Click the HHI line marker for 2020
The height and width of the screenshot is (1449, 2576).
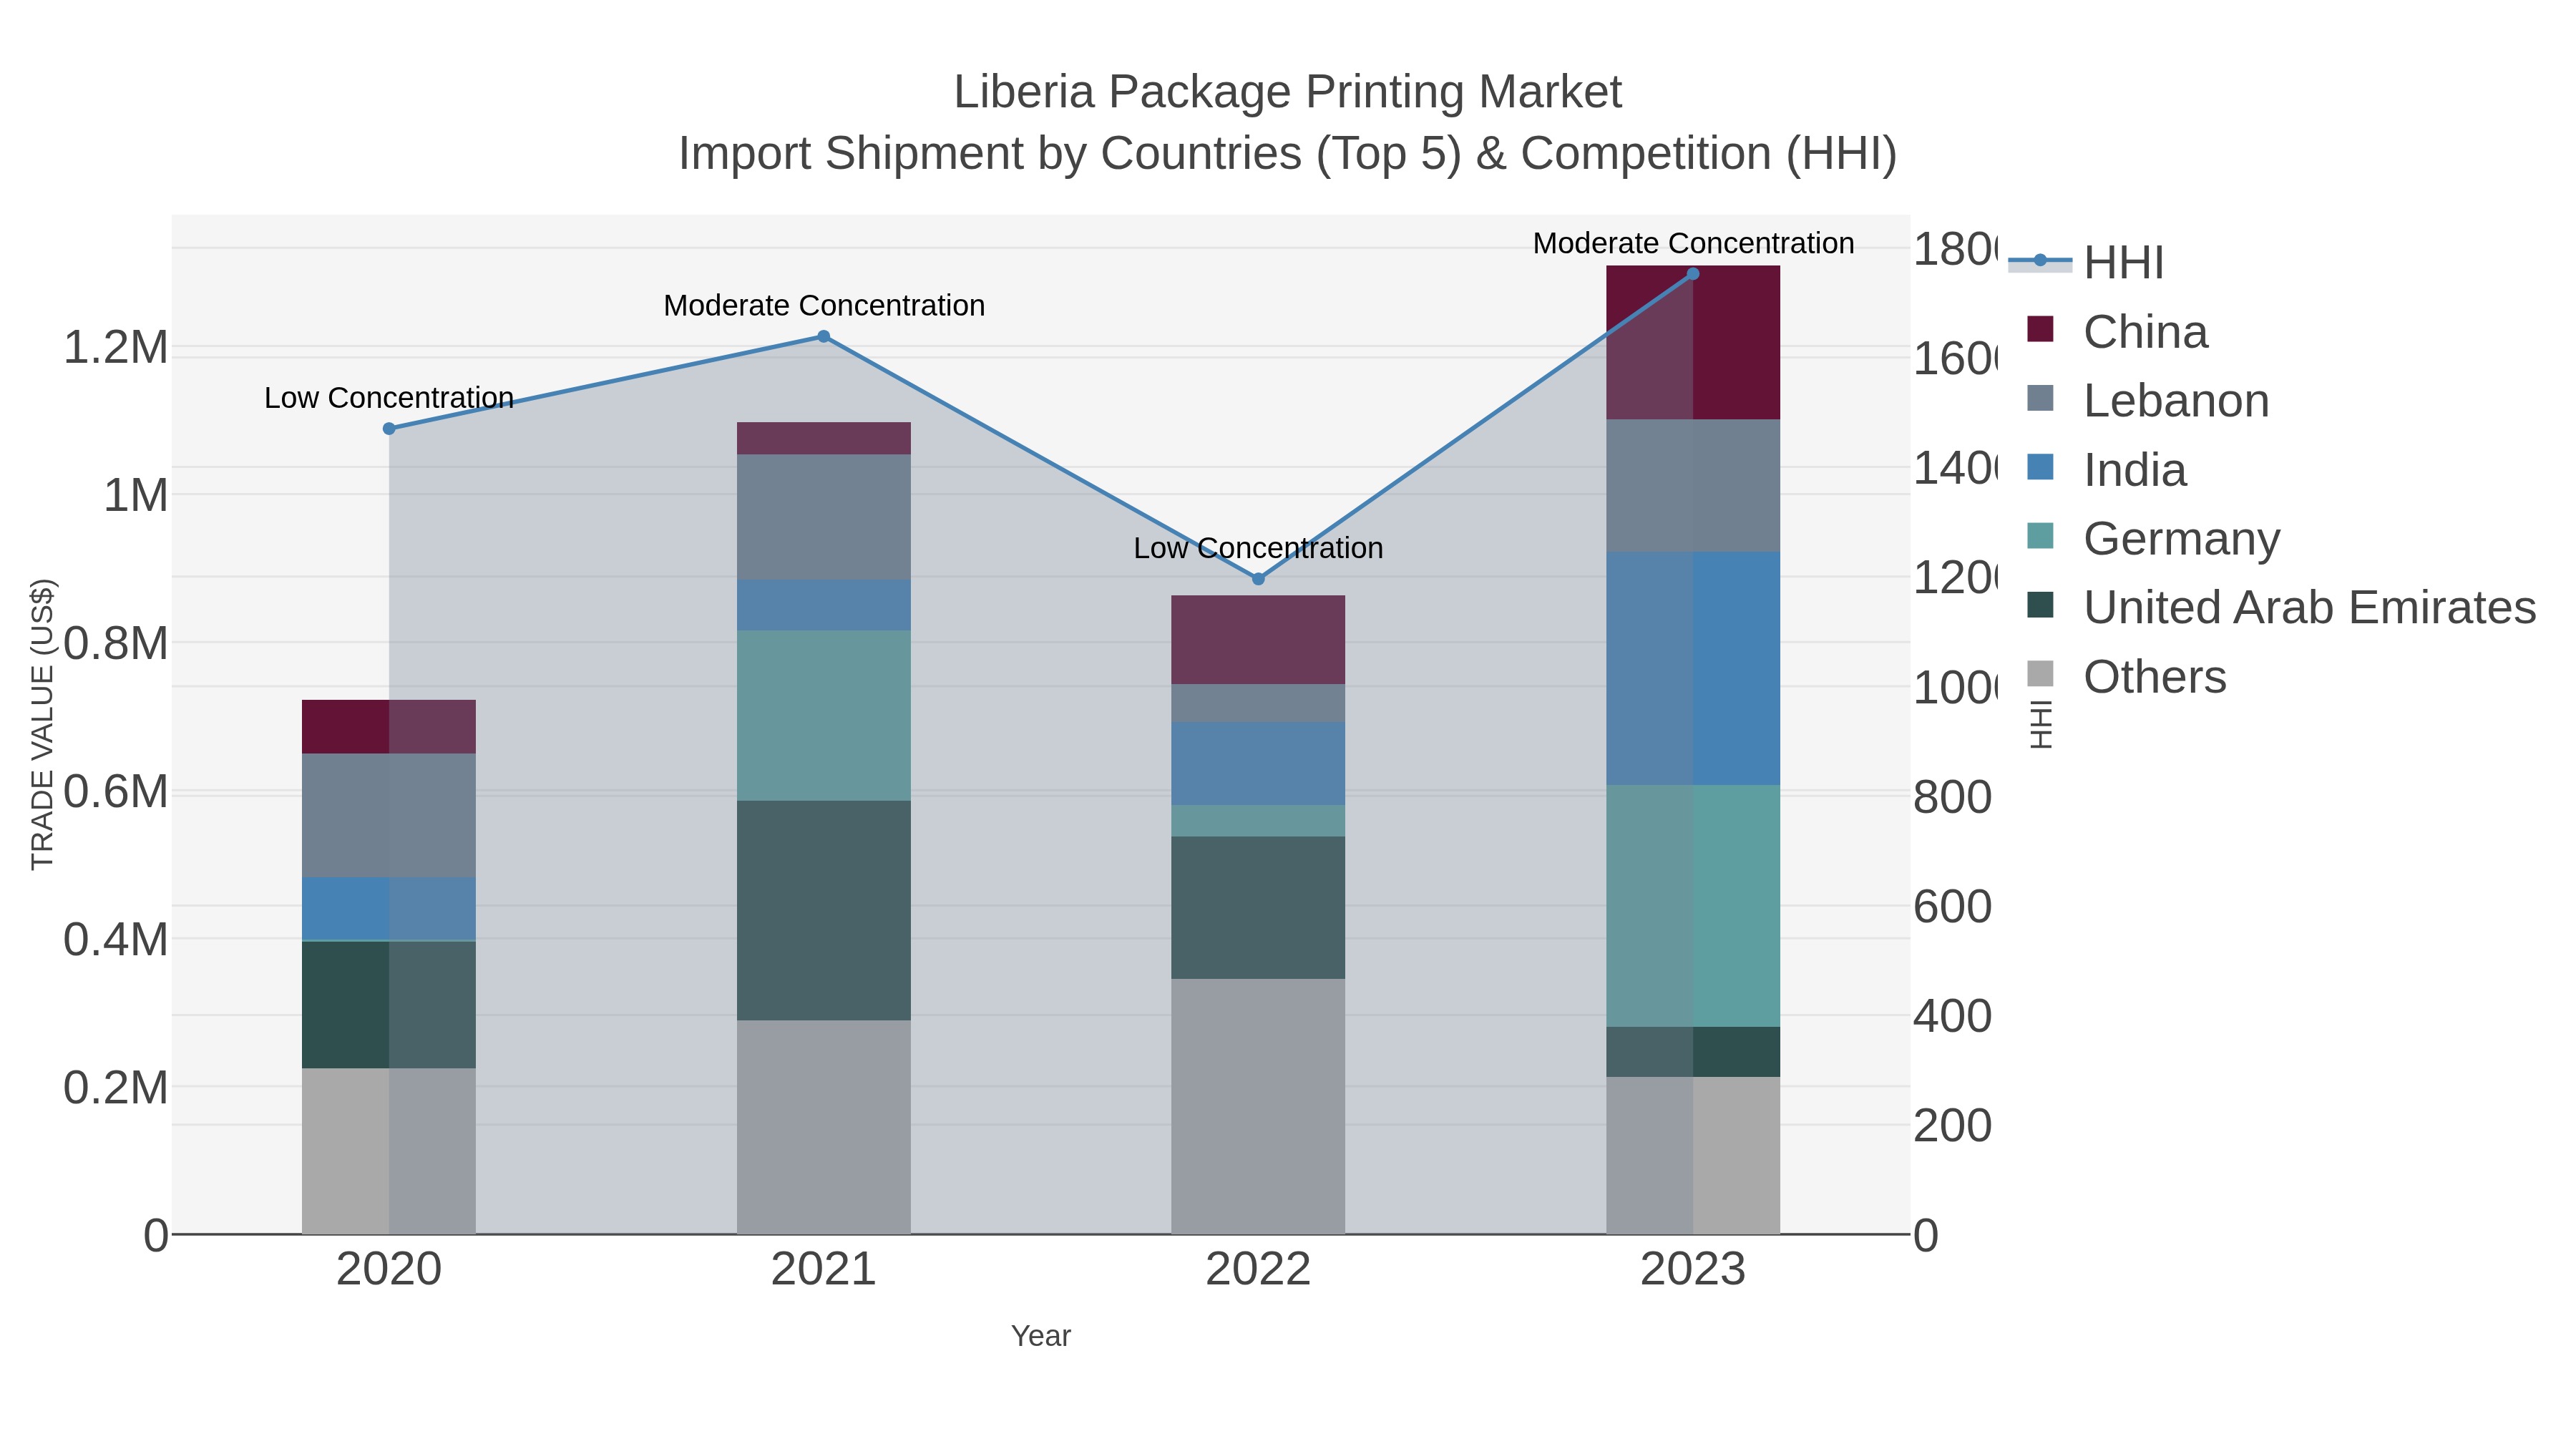point(389,429)
